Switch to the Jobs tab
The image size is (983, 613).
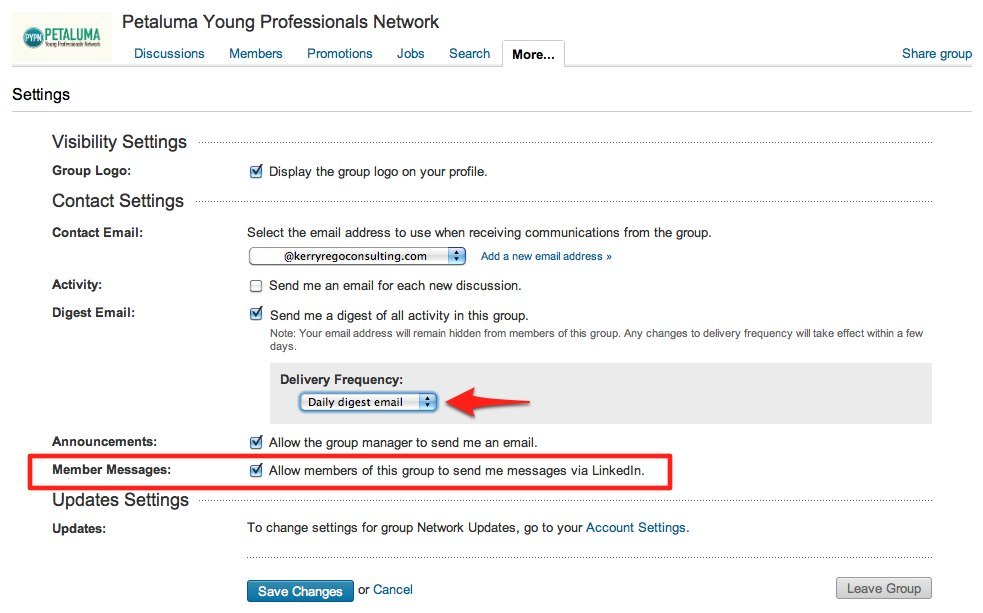pos(410,54)
